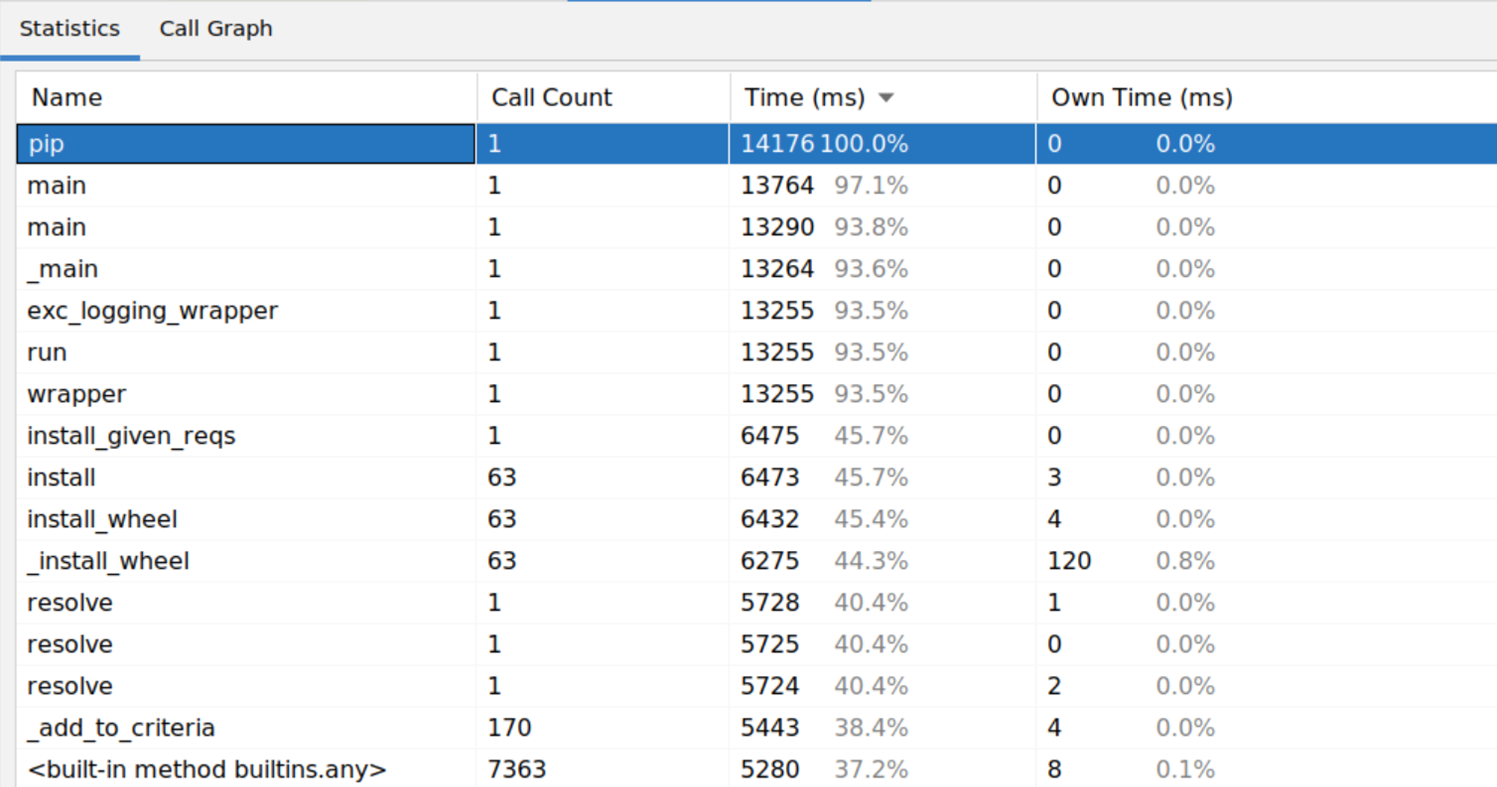1497x787 pixels.
Task: Sort the table by Own Time (ms)
Action: [x=1141, y=97]
